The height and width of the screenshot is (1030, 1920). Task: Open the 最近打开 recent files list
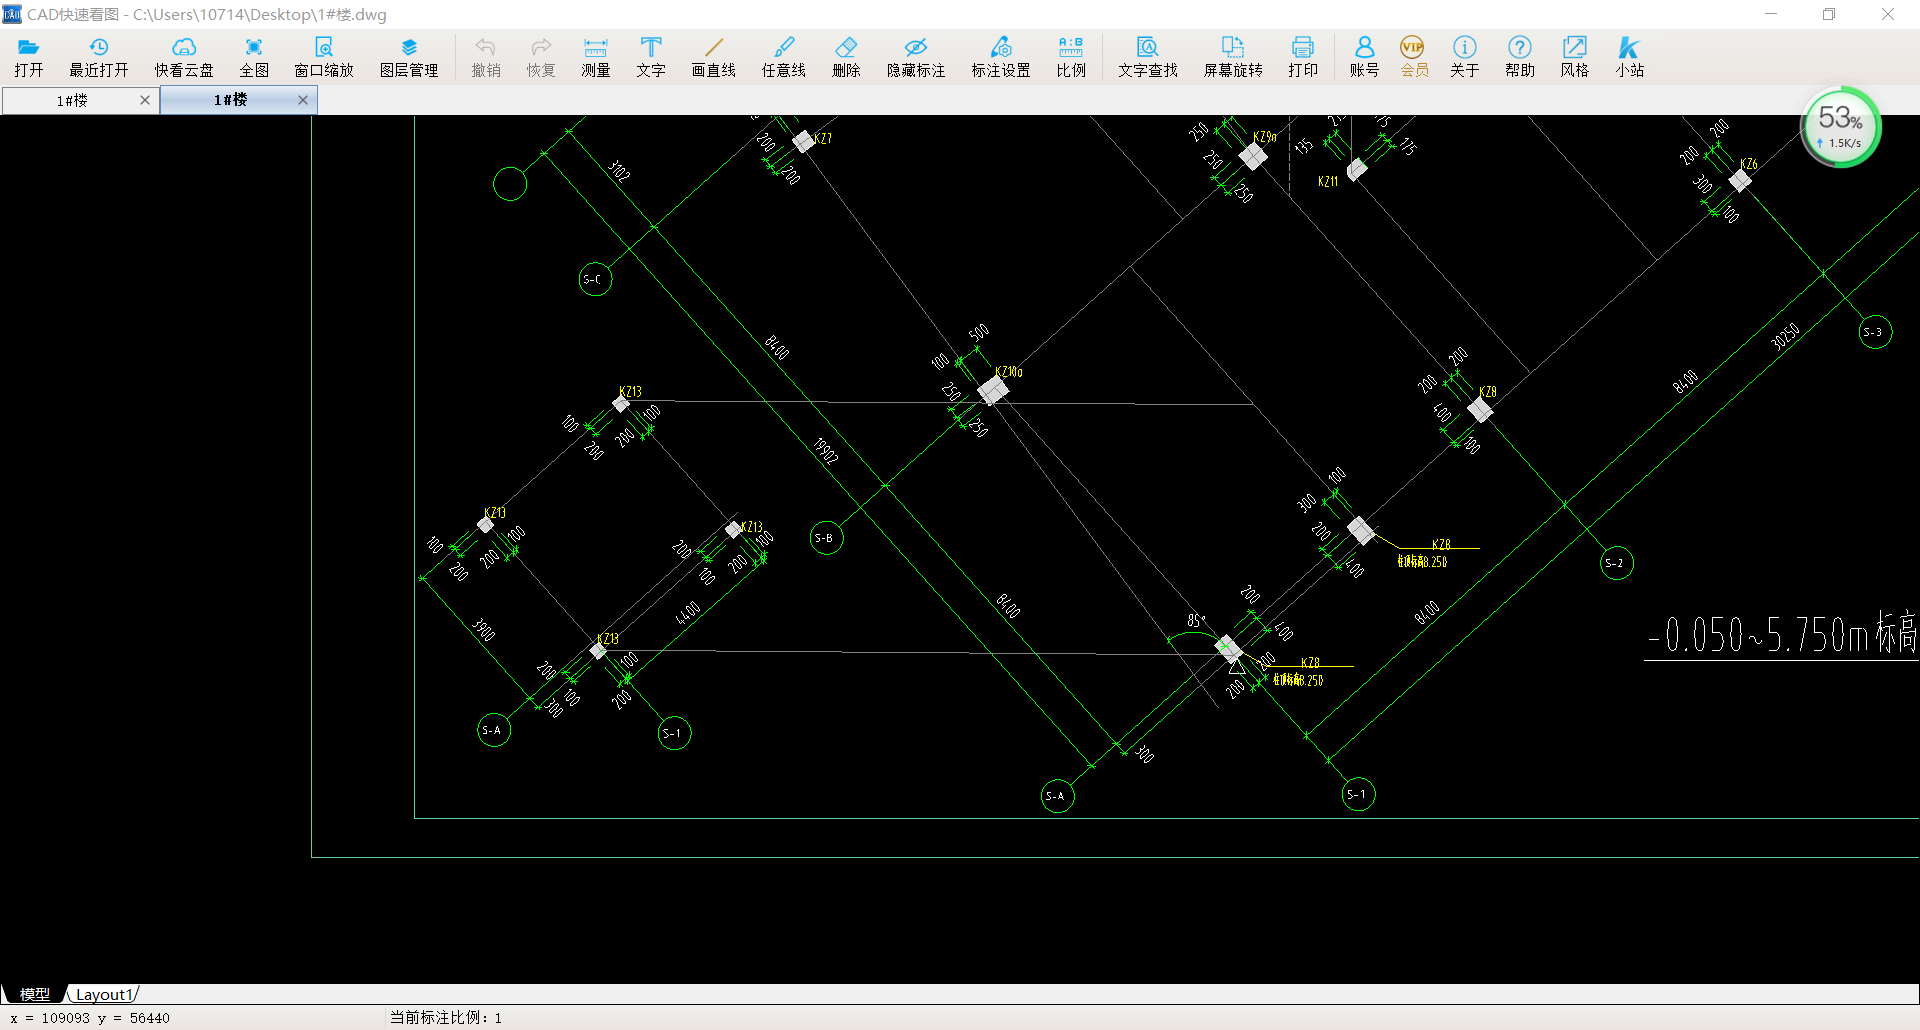point(99,56)
